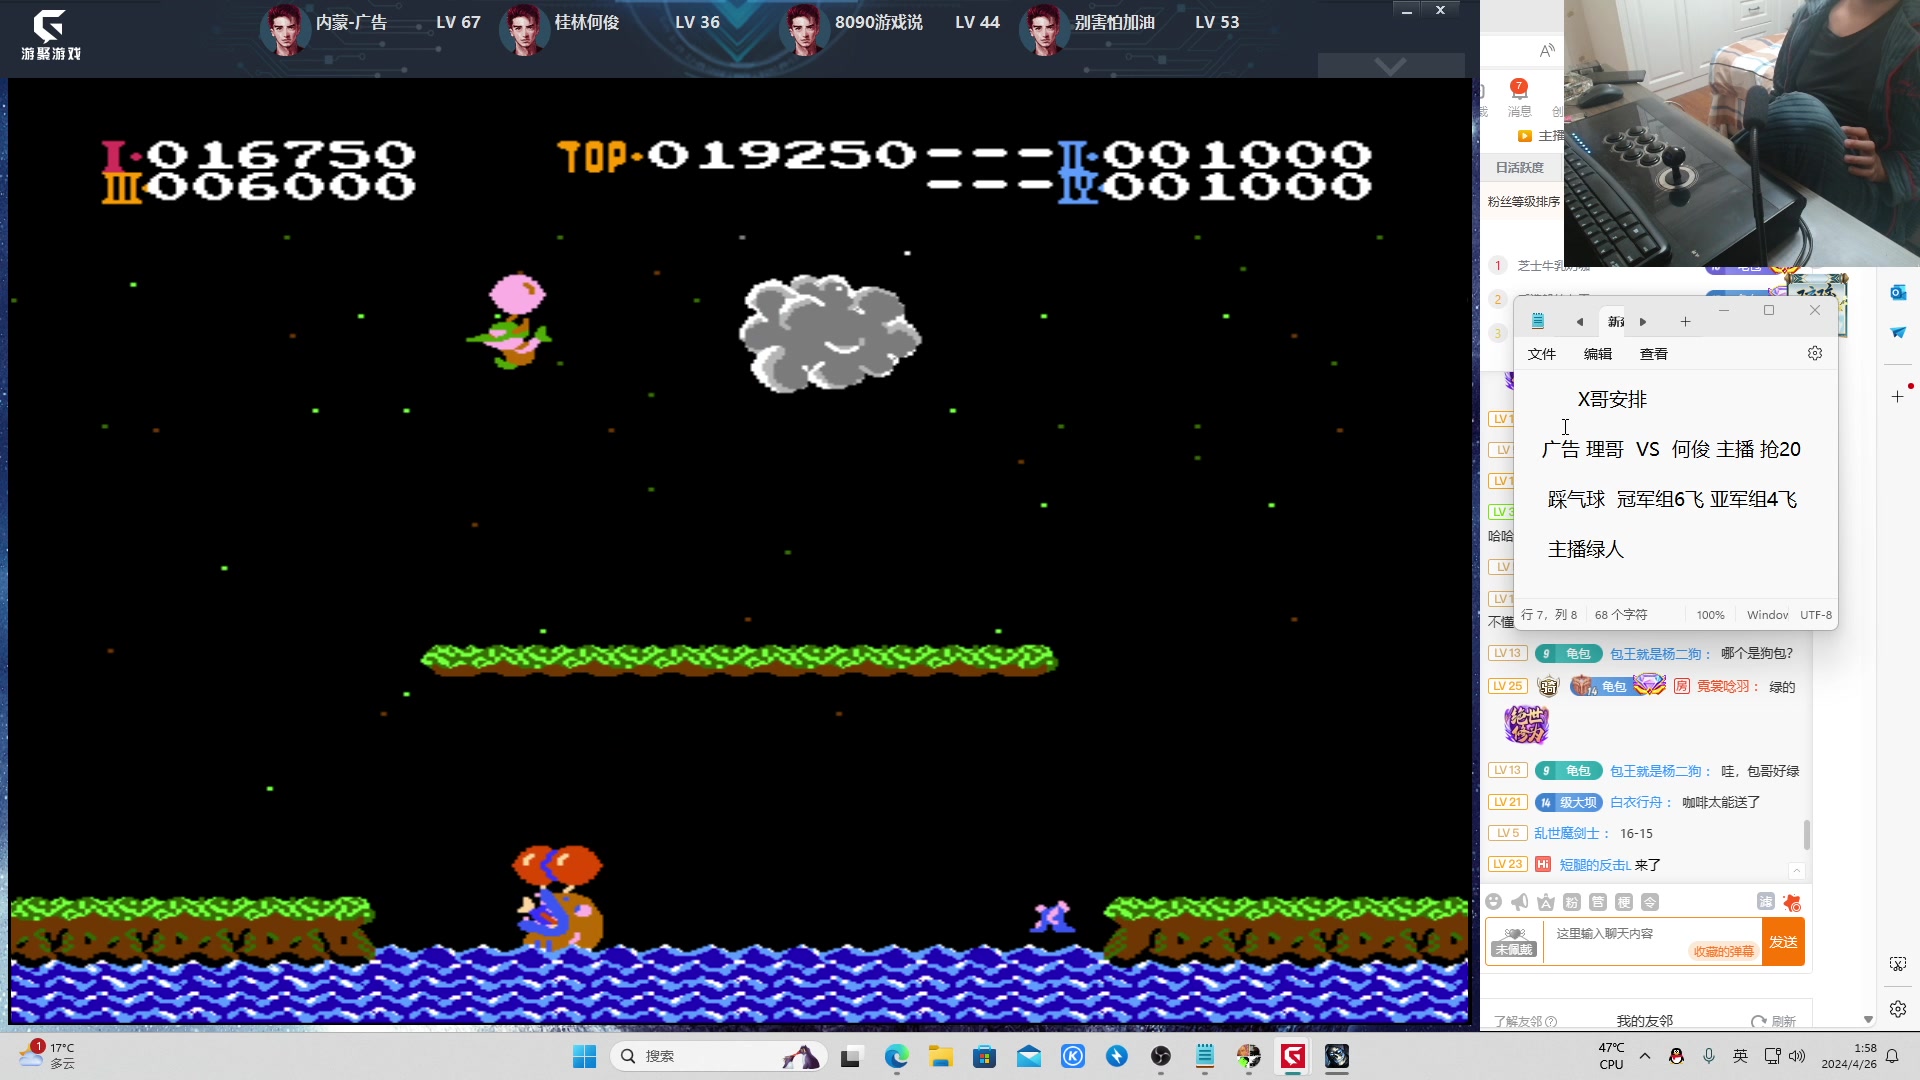1920x1080 pixels.
Task: Open Notepad 文件 menu
Action: point(1542,354)
